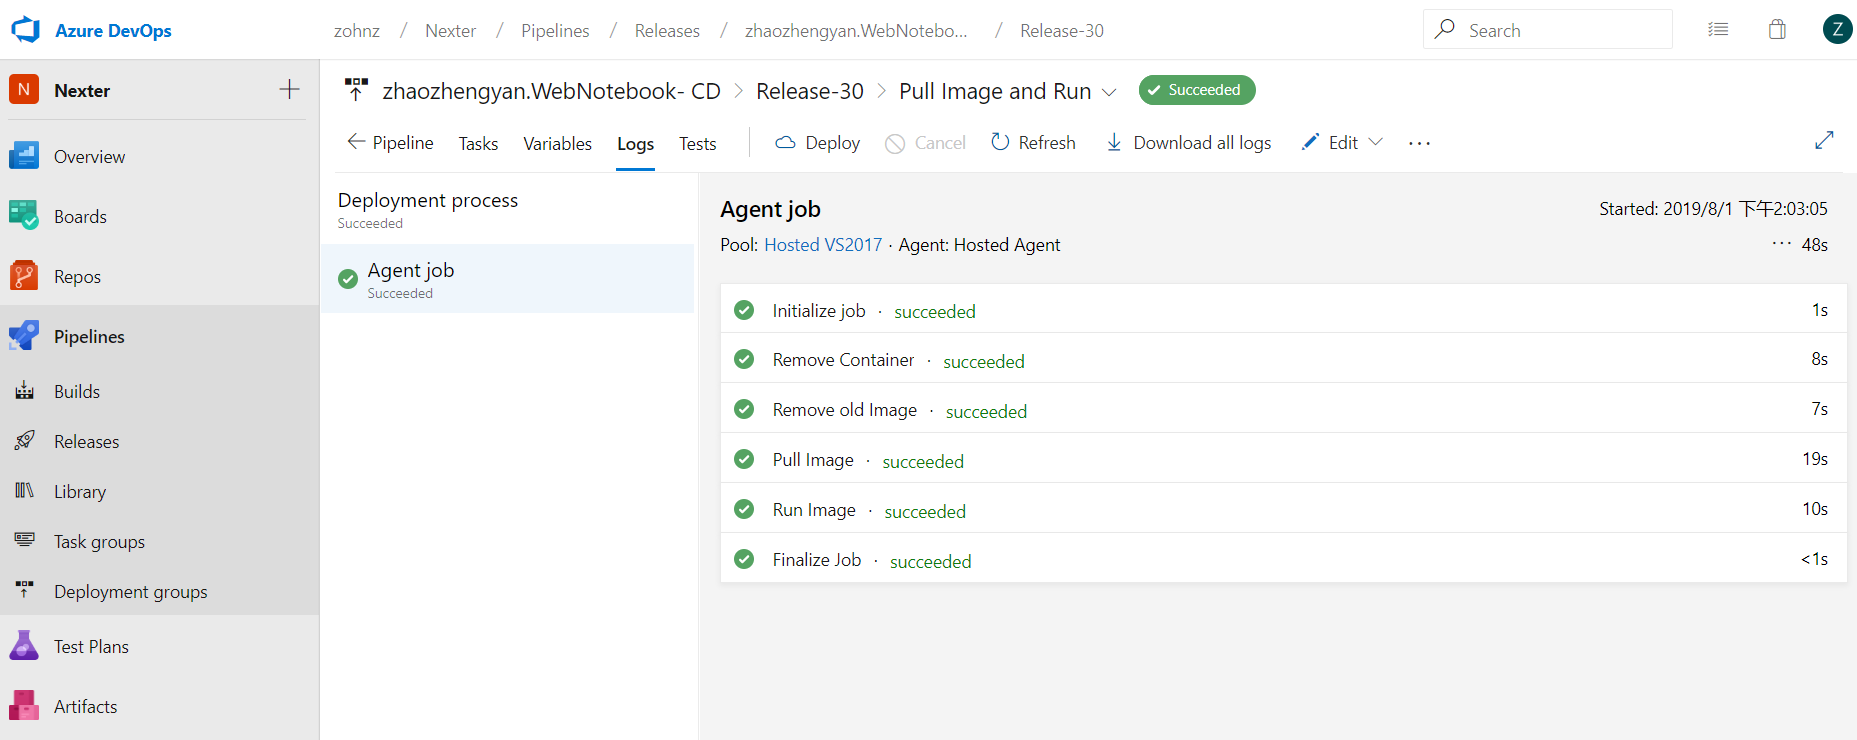Open the Boards section icon
Viewport: 1857px width, 740px height.
click(24, 216)
